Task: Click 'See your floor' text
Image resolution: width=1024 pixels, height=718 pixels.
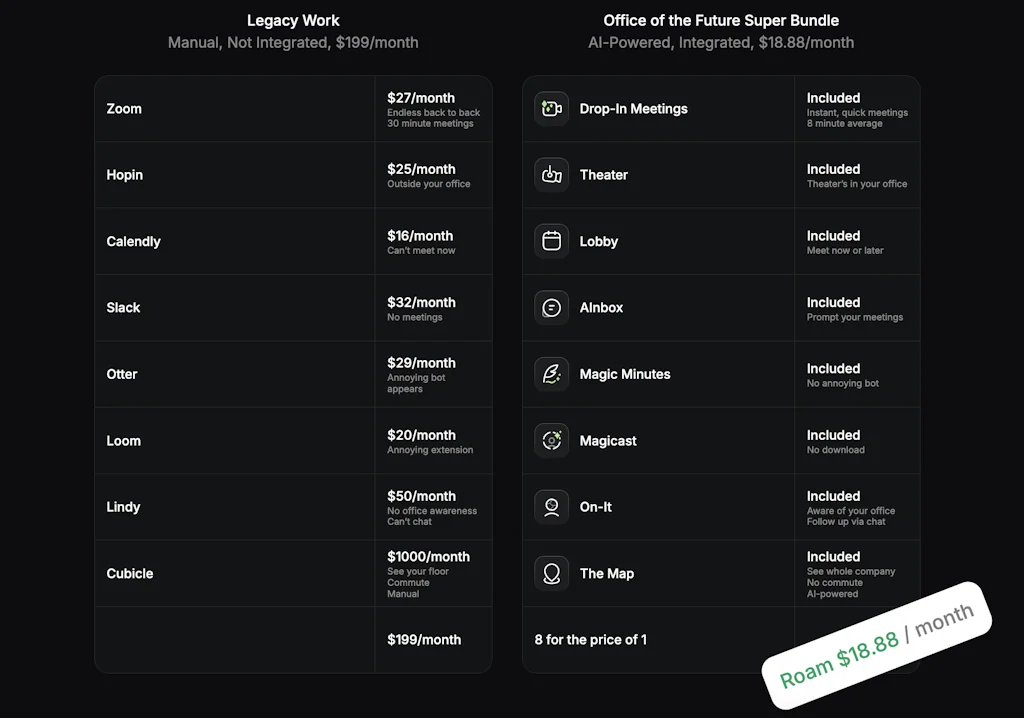Action: pyautogui.click(x=418, y=571)
